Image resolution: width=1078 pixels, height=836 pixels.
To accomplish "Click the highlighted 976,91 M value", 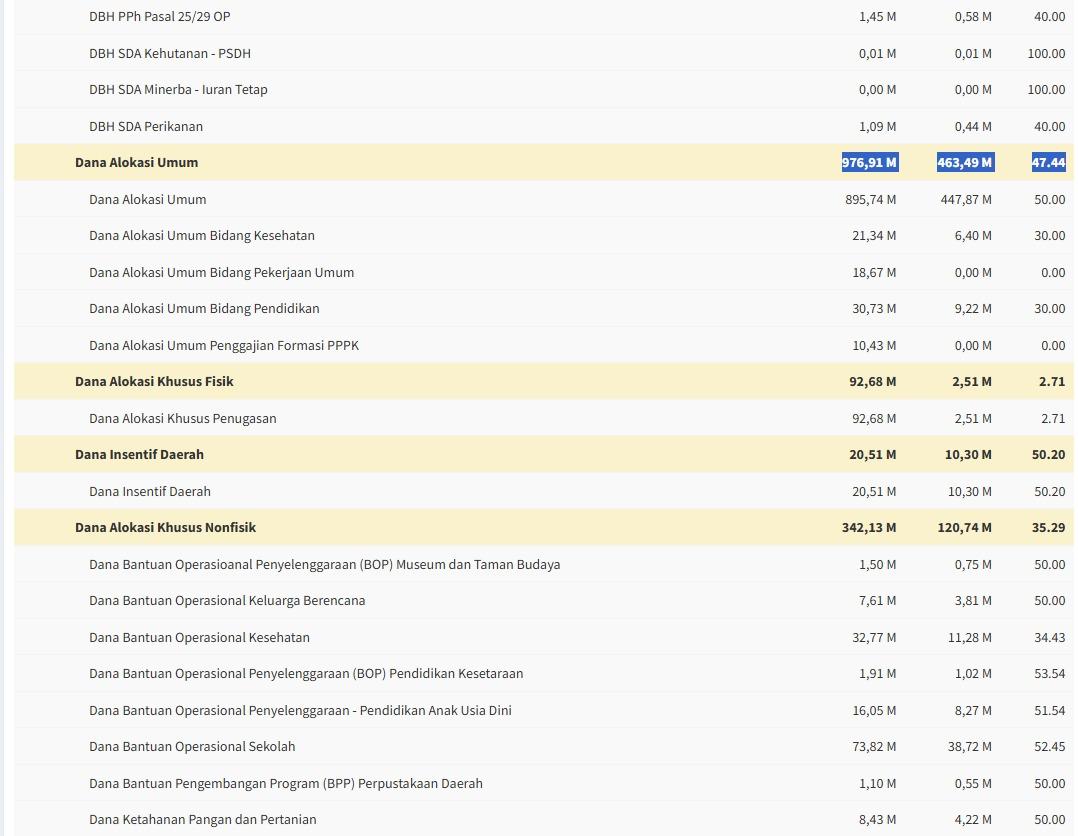I will 869,162.
